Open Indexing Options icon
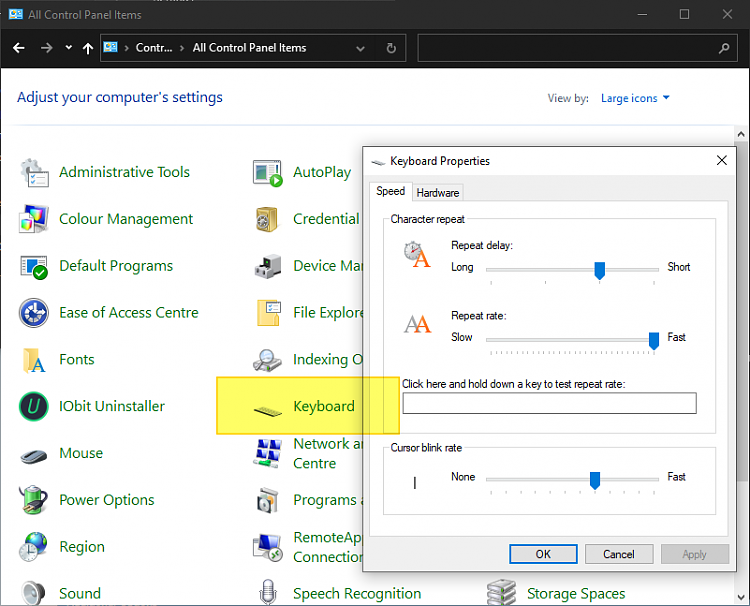Image resolution: width=750 pixels, height=606 pixels. [x=268, y=360]
